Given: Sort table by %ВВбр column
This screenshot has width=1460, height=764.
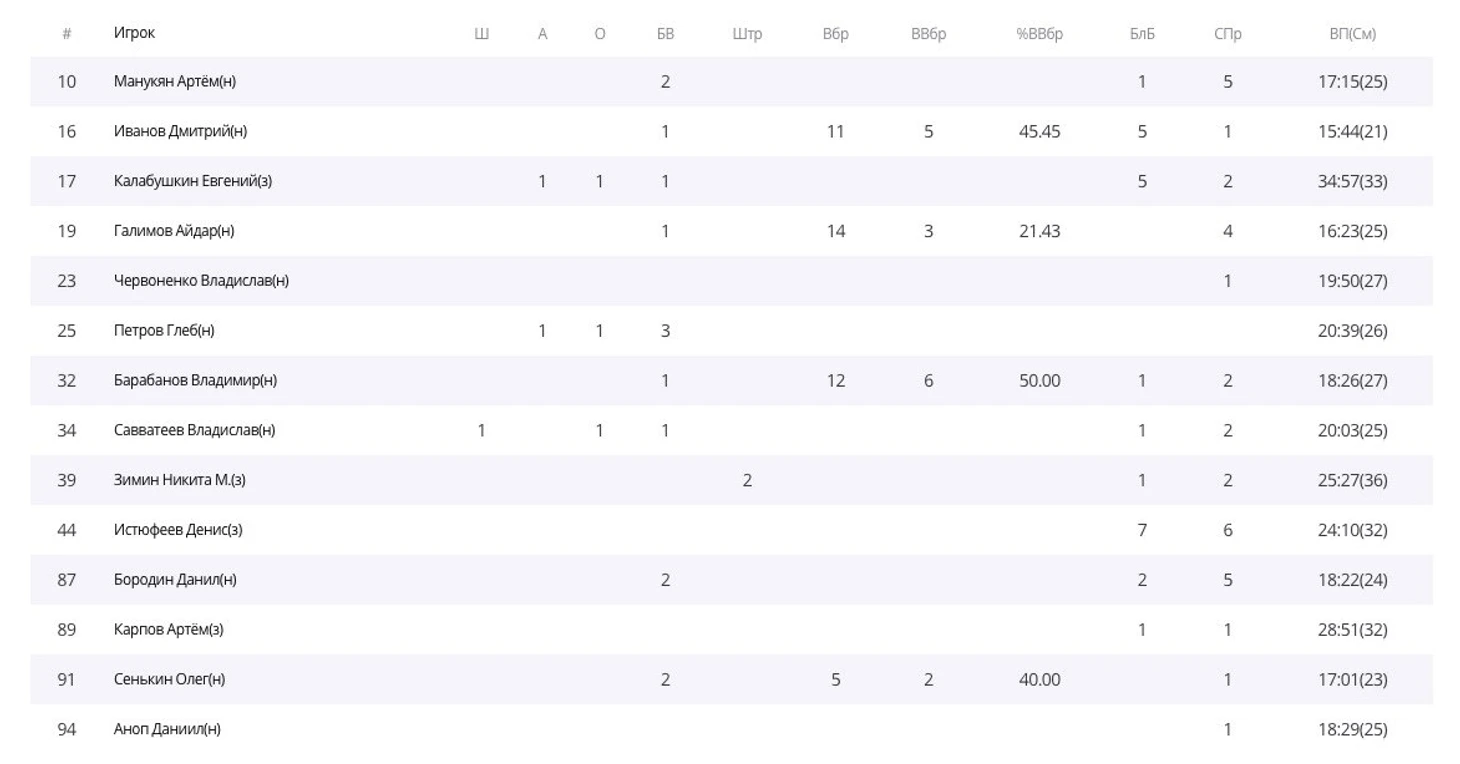Looking at the screenshot, I should click(1039, 34).
